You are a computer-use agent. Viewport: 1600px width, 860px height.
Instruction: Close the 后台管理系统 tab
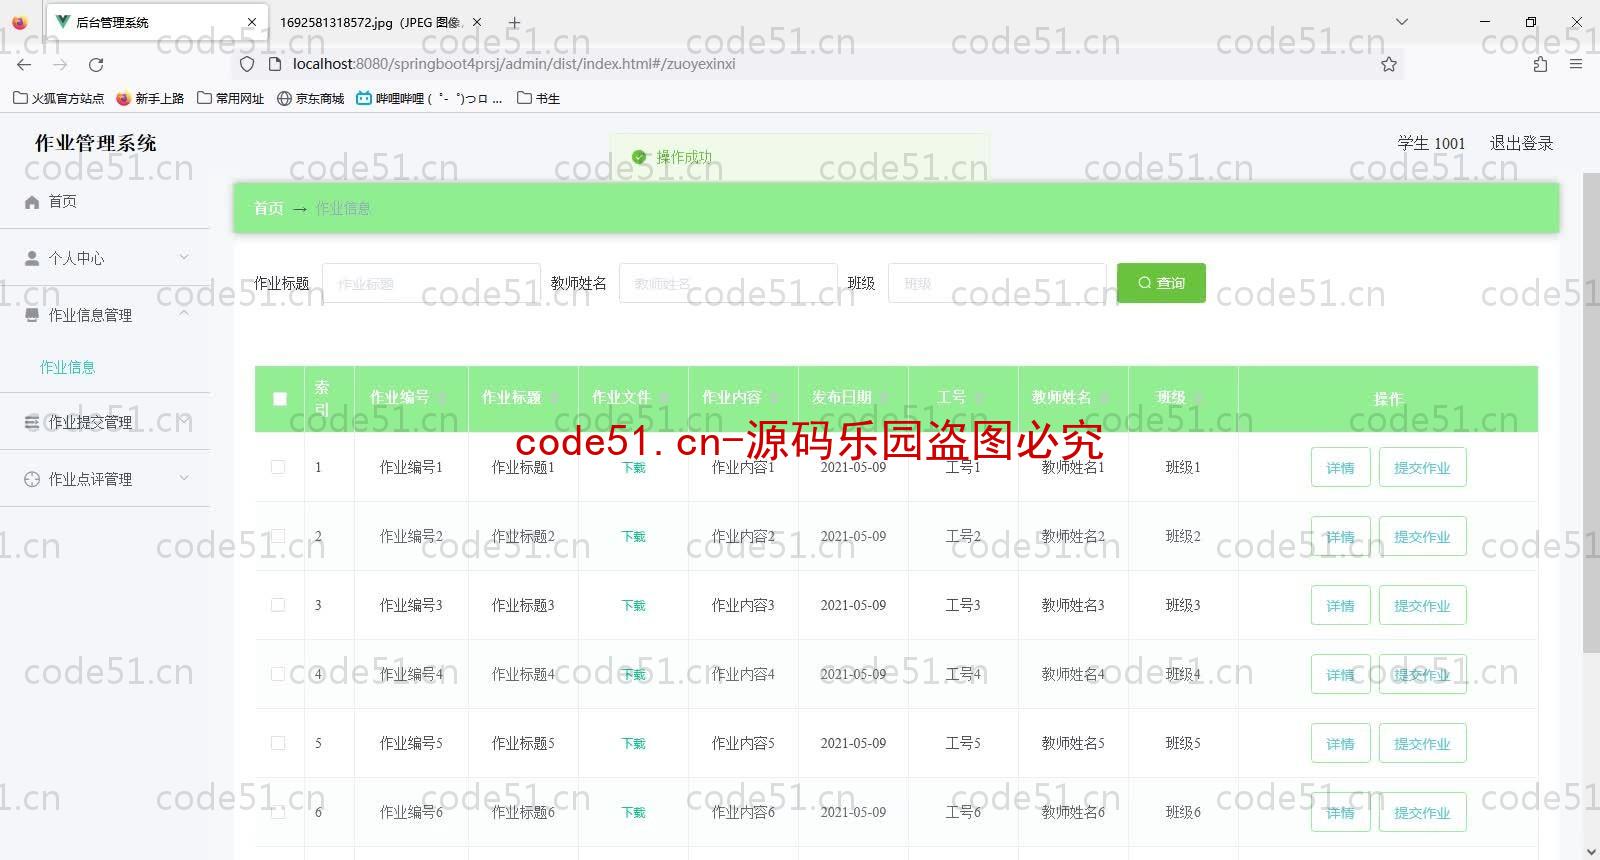251,22
